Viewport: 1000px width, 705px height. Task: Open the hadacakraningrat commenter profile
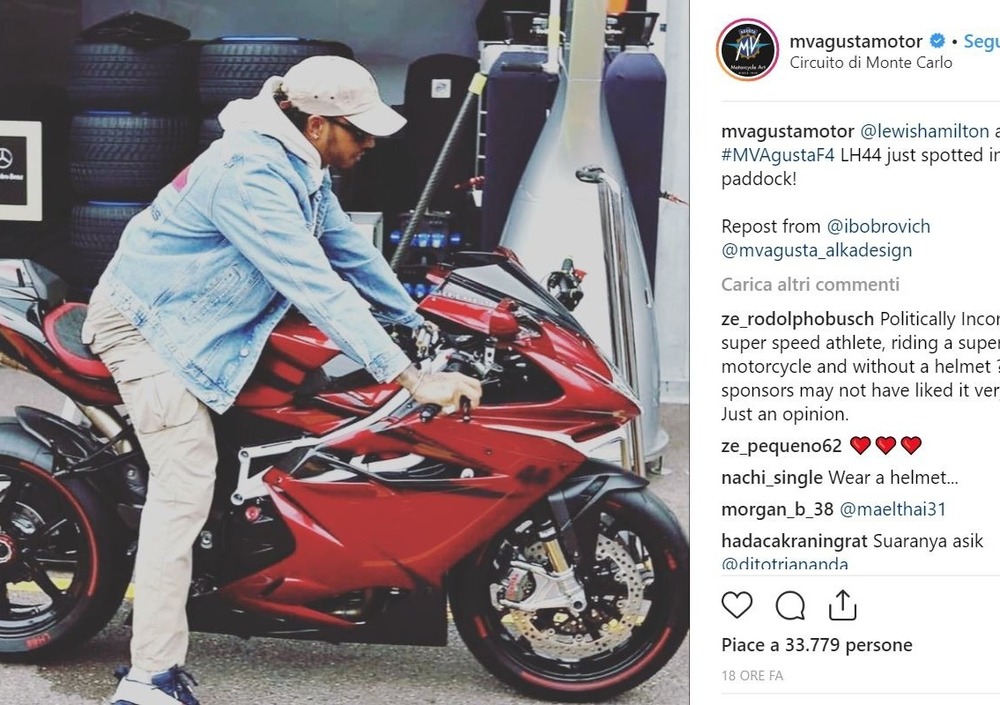pyautogui.click(x=794, y=541)
